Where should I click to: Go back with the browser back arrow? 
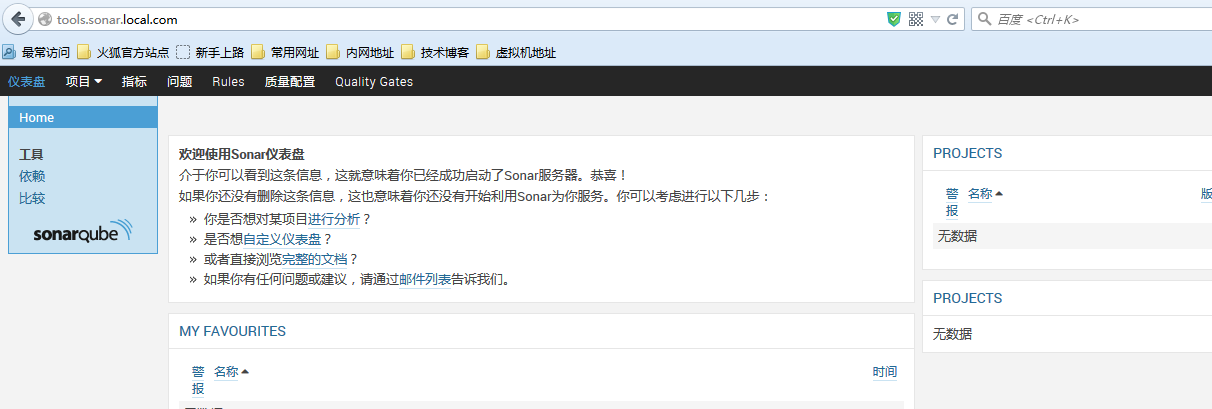click(18, 19)
